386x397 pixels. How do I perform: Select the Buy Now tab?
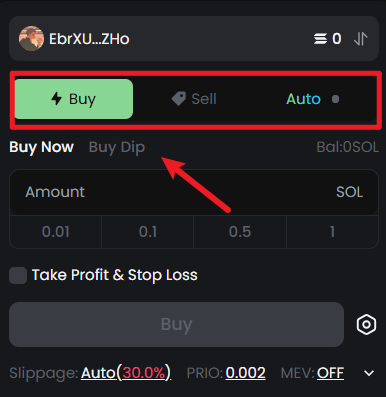[x=42, y=147]
